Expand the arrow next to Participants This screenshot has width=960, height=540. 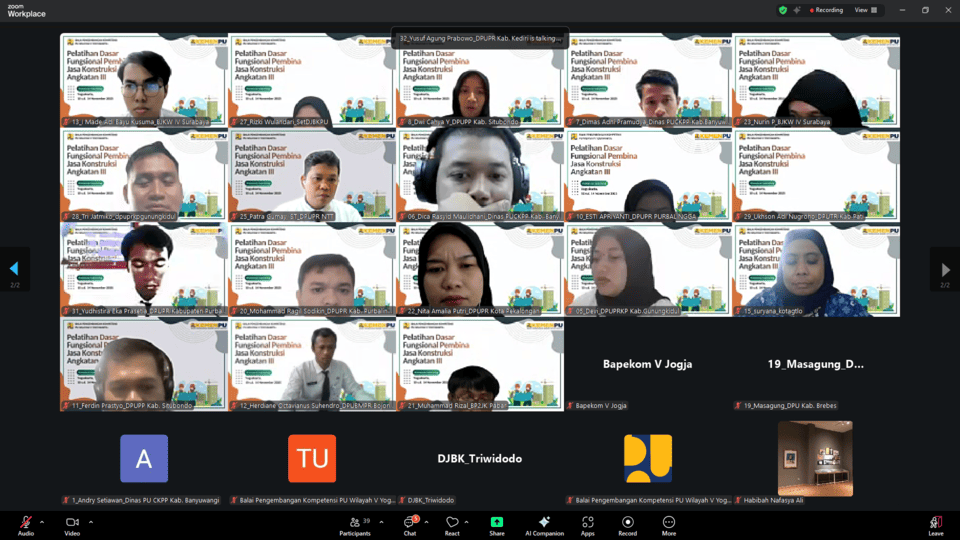pyautogui.click(x=381, y=521)
